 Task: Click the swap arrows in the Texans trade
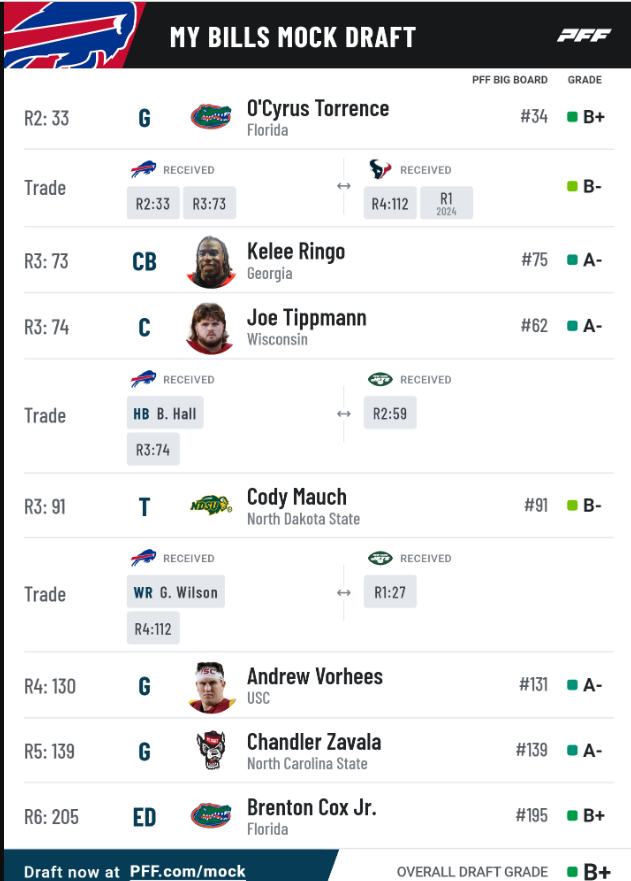[344, 186]
